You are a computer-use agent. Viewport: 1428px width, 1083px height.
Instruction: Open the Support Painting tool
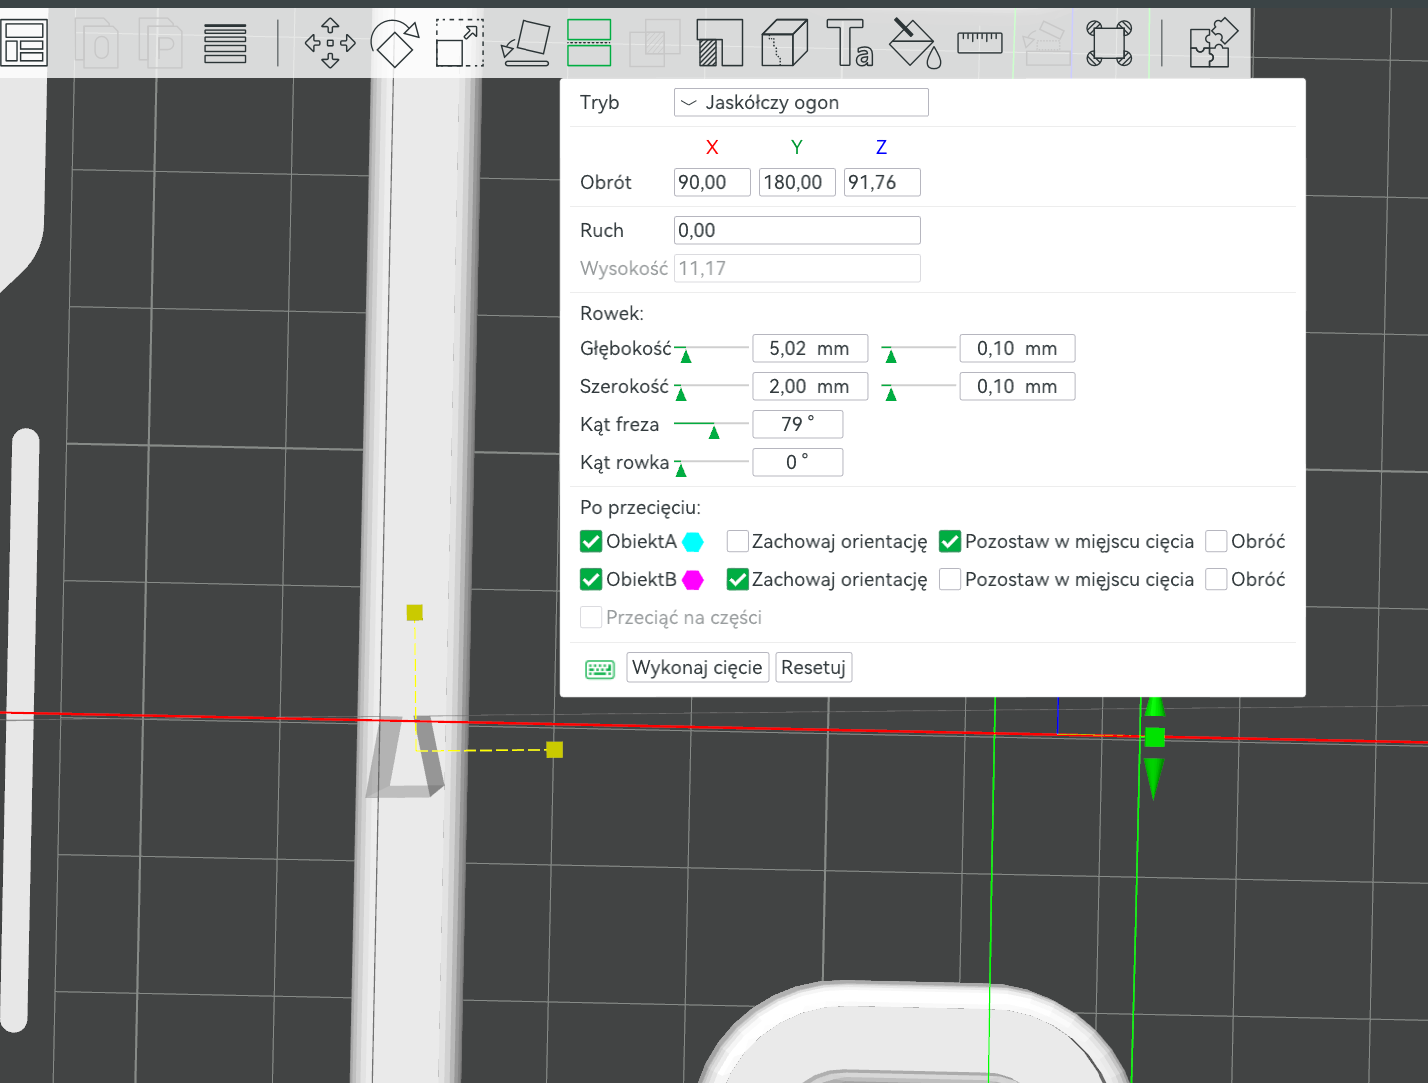tap(719, 43)
